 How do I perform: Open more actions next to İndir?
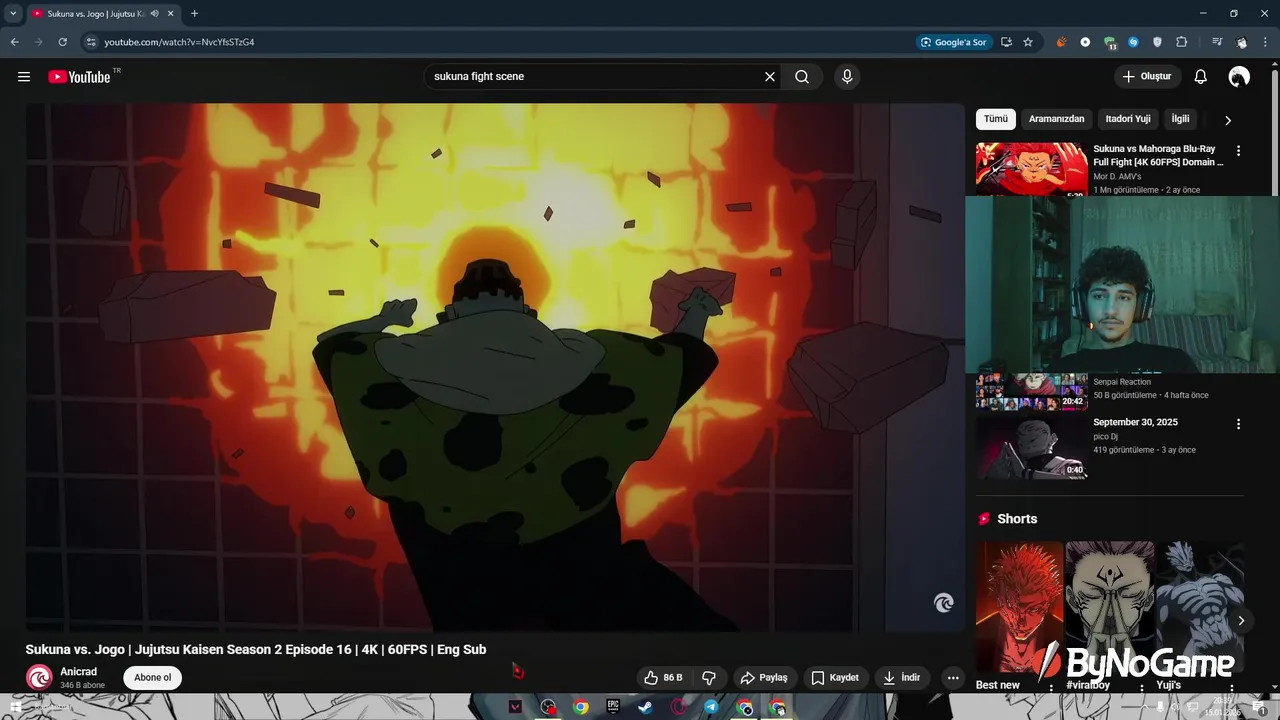coord(953,678)
